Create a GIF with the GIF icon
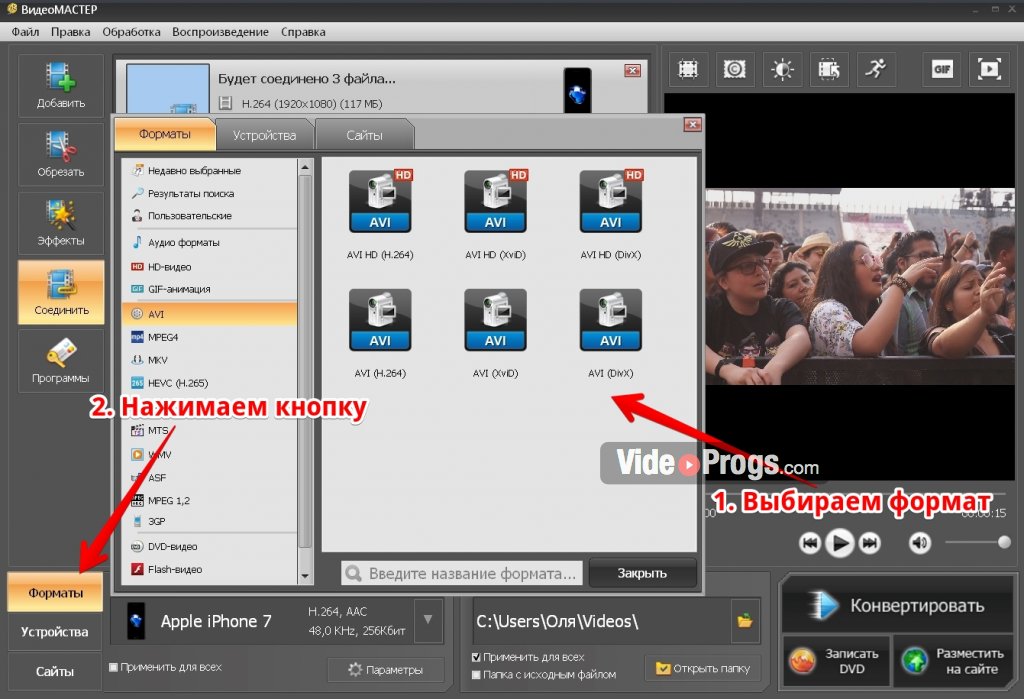The image size is (1024, 699). pos(942,69)
